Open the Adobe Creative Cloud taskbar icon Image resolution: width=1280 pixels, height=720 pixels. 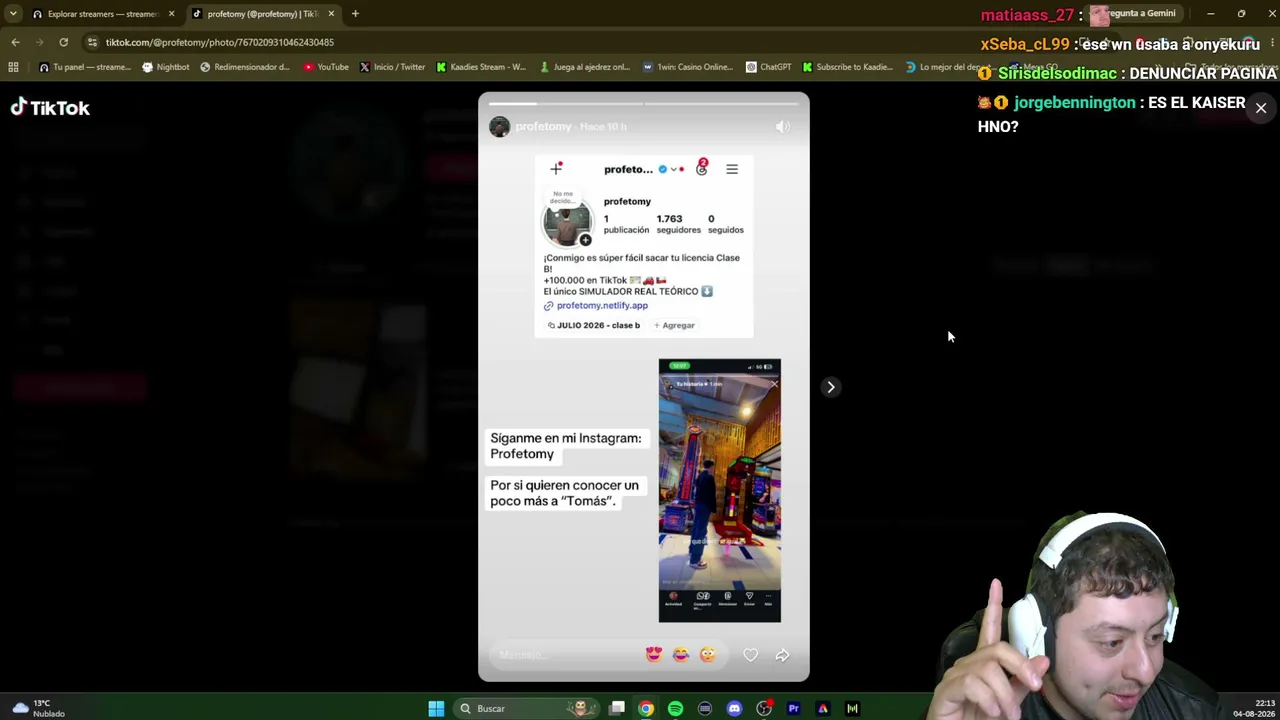tap(823, 708)
